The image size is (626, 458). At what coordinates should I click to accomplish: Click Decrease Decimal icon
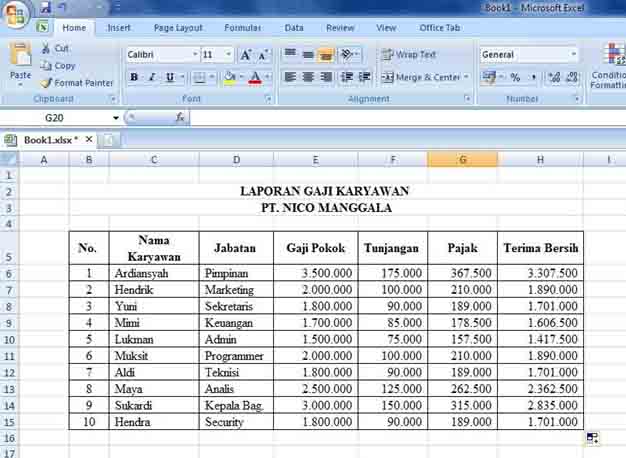pyautogui.click(x=572, y=77)
